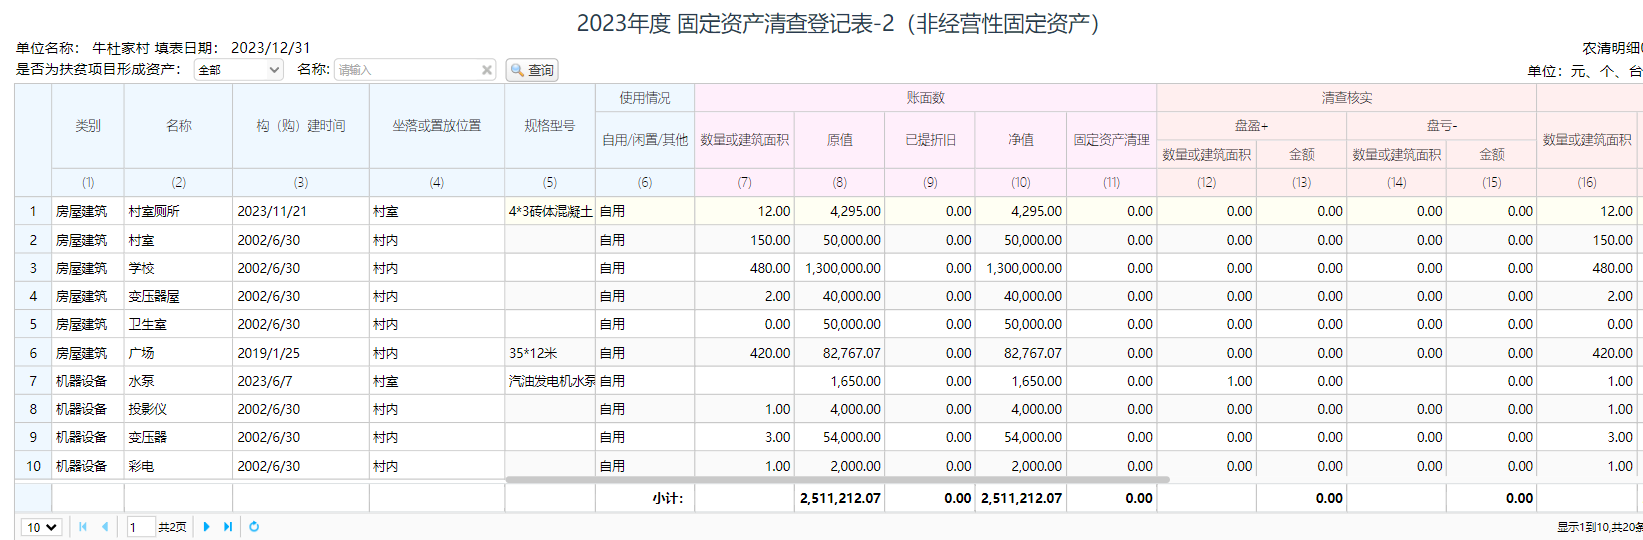The image size is (1643, 540).
Task: Select the 卫生室 name cell
Action: (x=178, y=324)
